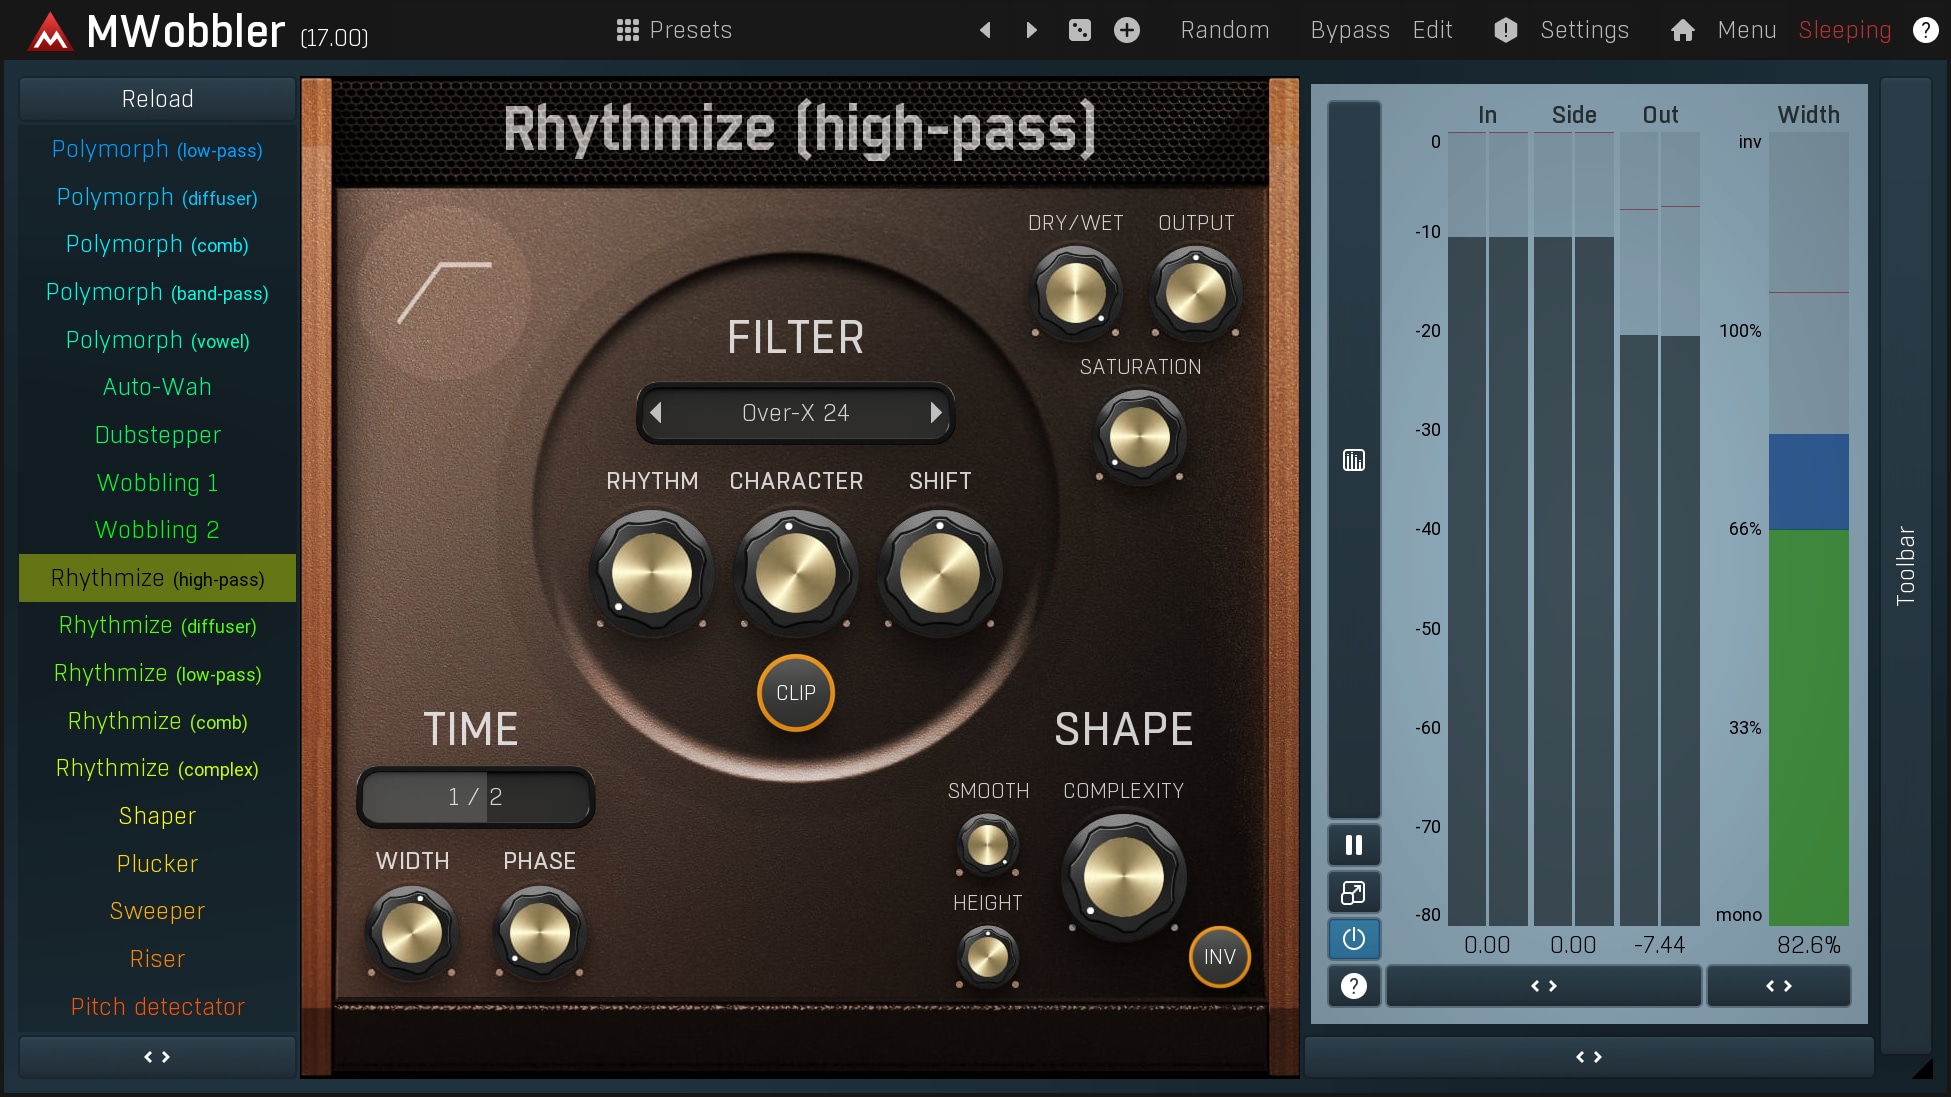Click the TIME 1/2 value field

click(476, 797)
